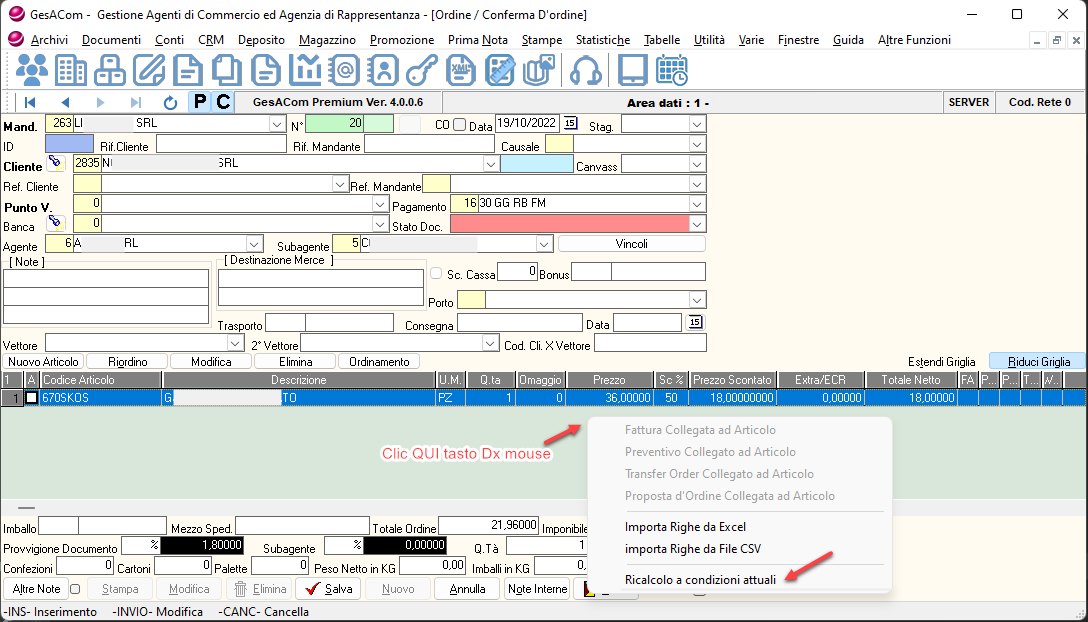The height and width of the screenshot is (622, 1088).
Task: Click the P toolbar button
Action: [200, 102]
